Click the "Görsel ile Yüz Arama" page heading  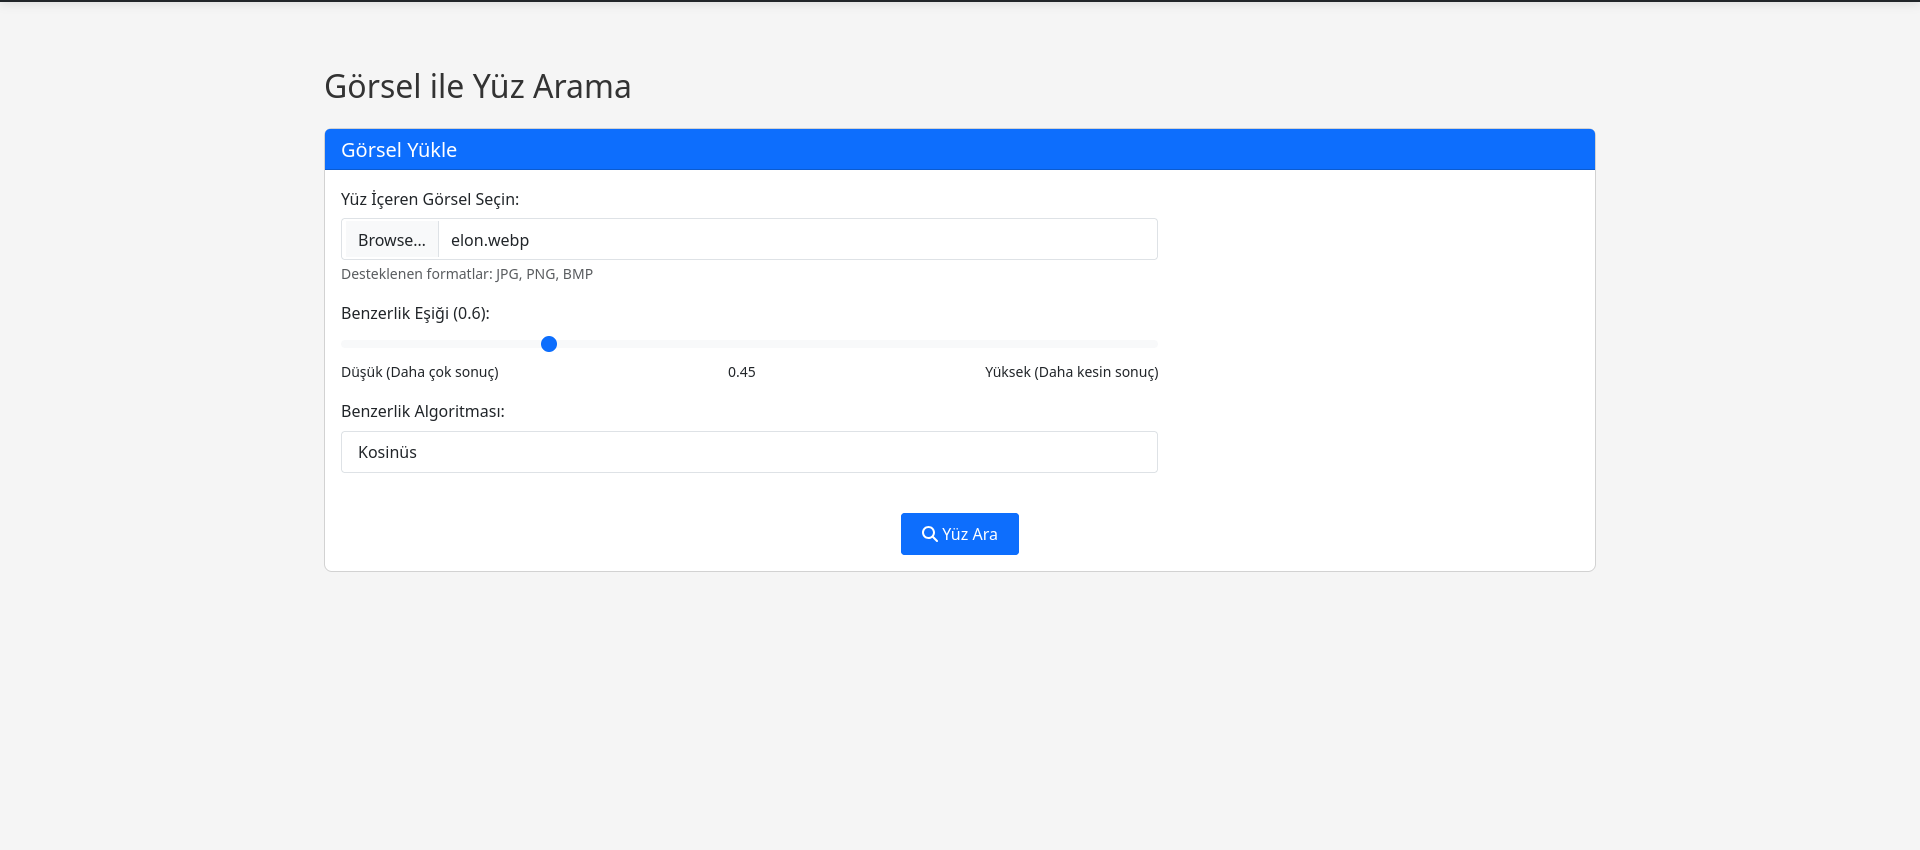[x=477, y=87]
